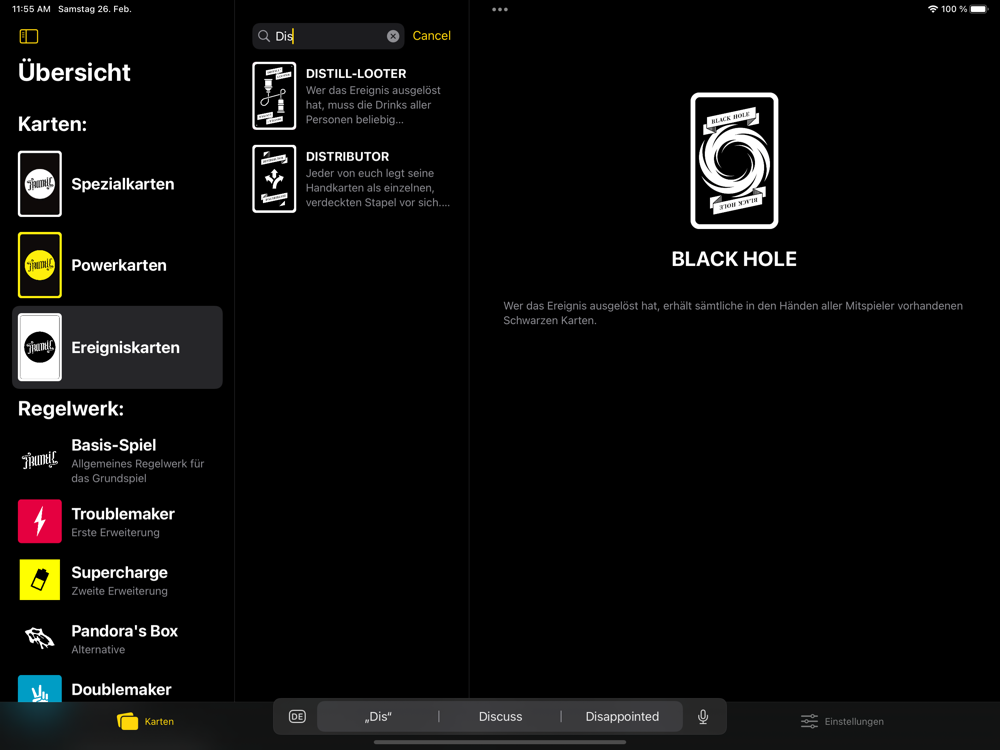The height and width of the screenshot is (750, 1000).
Task: Click the Erste Erweiterung subtitle
Action: click(x=115, y=533)
